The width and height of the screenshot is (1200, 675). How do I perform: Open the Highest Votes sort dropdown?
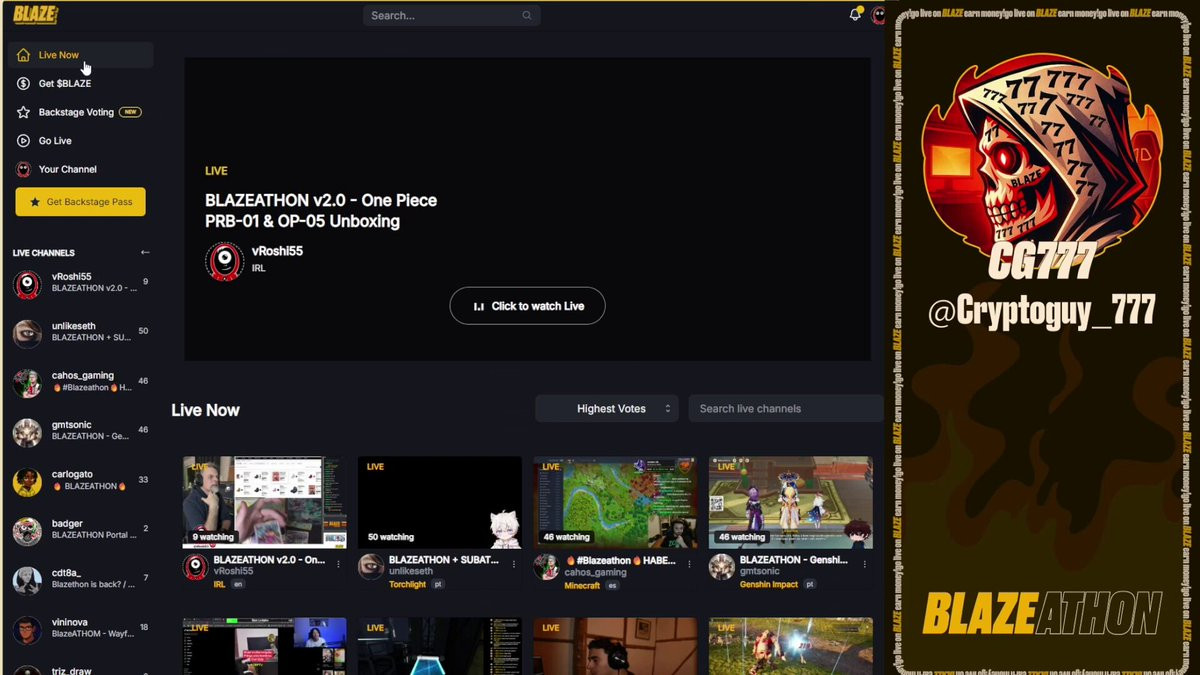click(607, 408)
